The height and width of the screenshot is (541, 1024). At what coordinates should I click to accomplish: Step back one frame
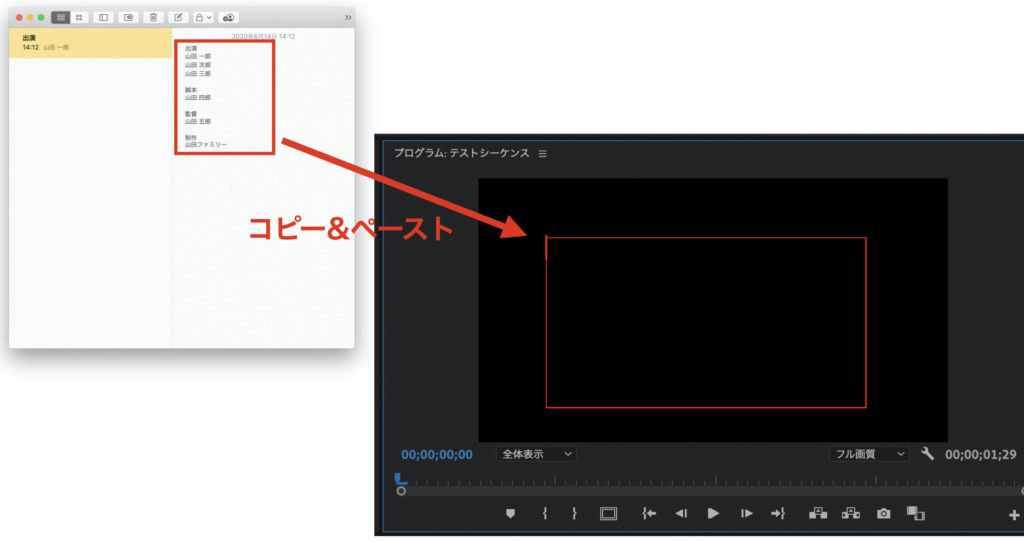coord(681,513)
